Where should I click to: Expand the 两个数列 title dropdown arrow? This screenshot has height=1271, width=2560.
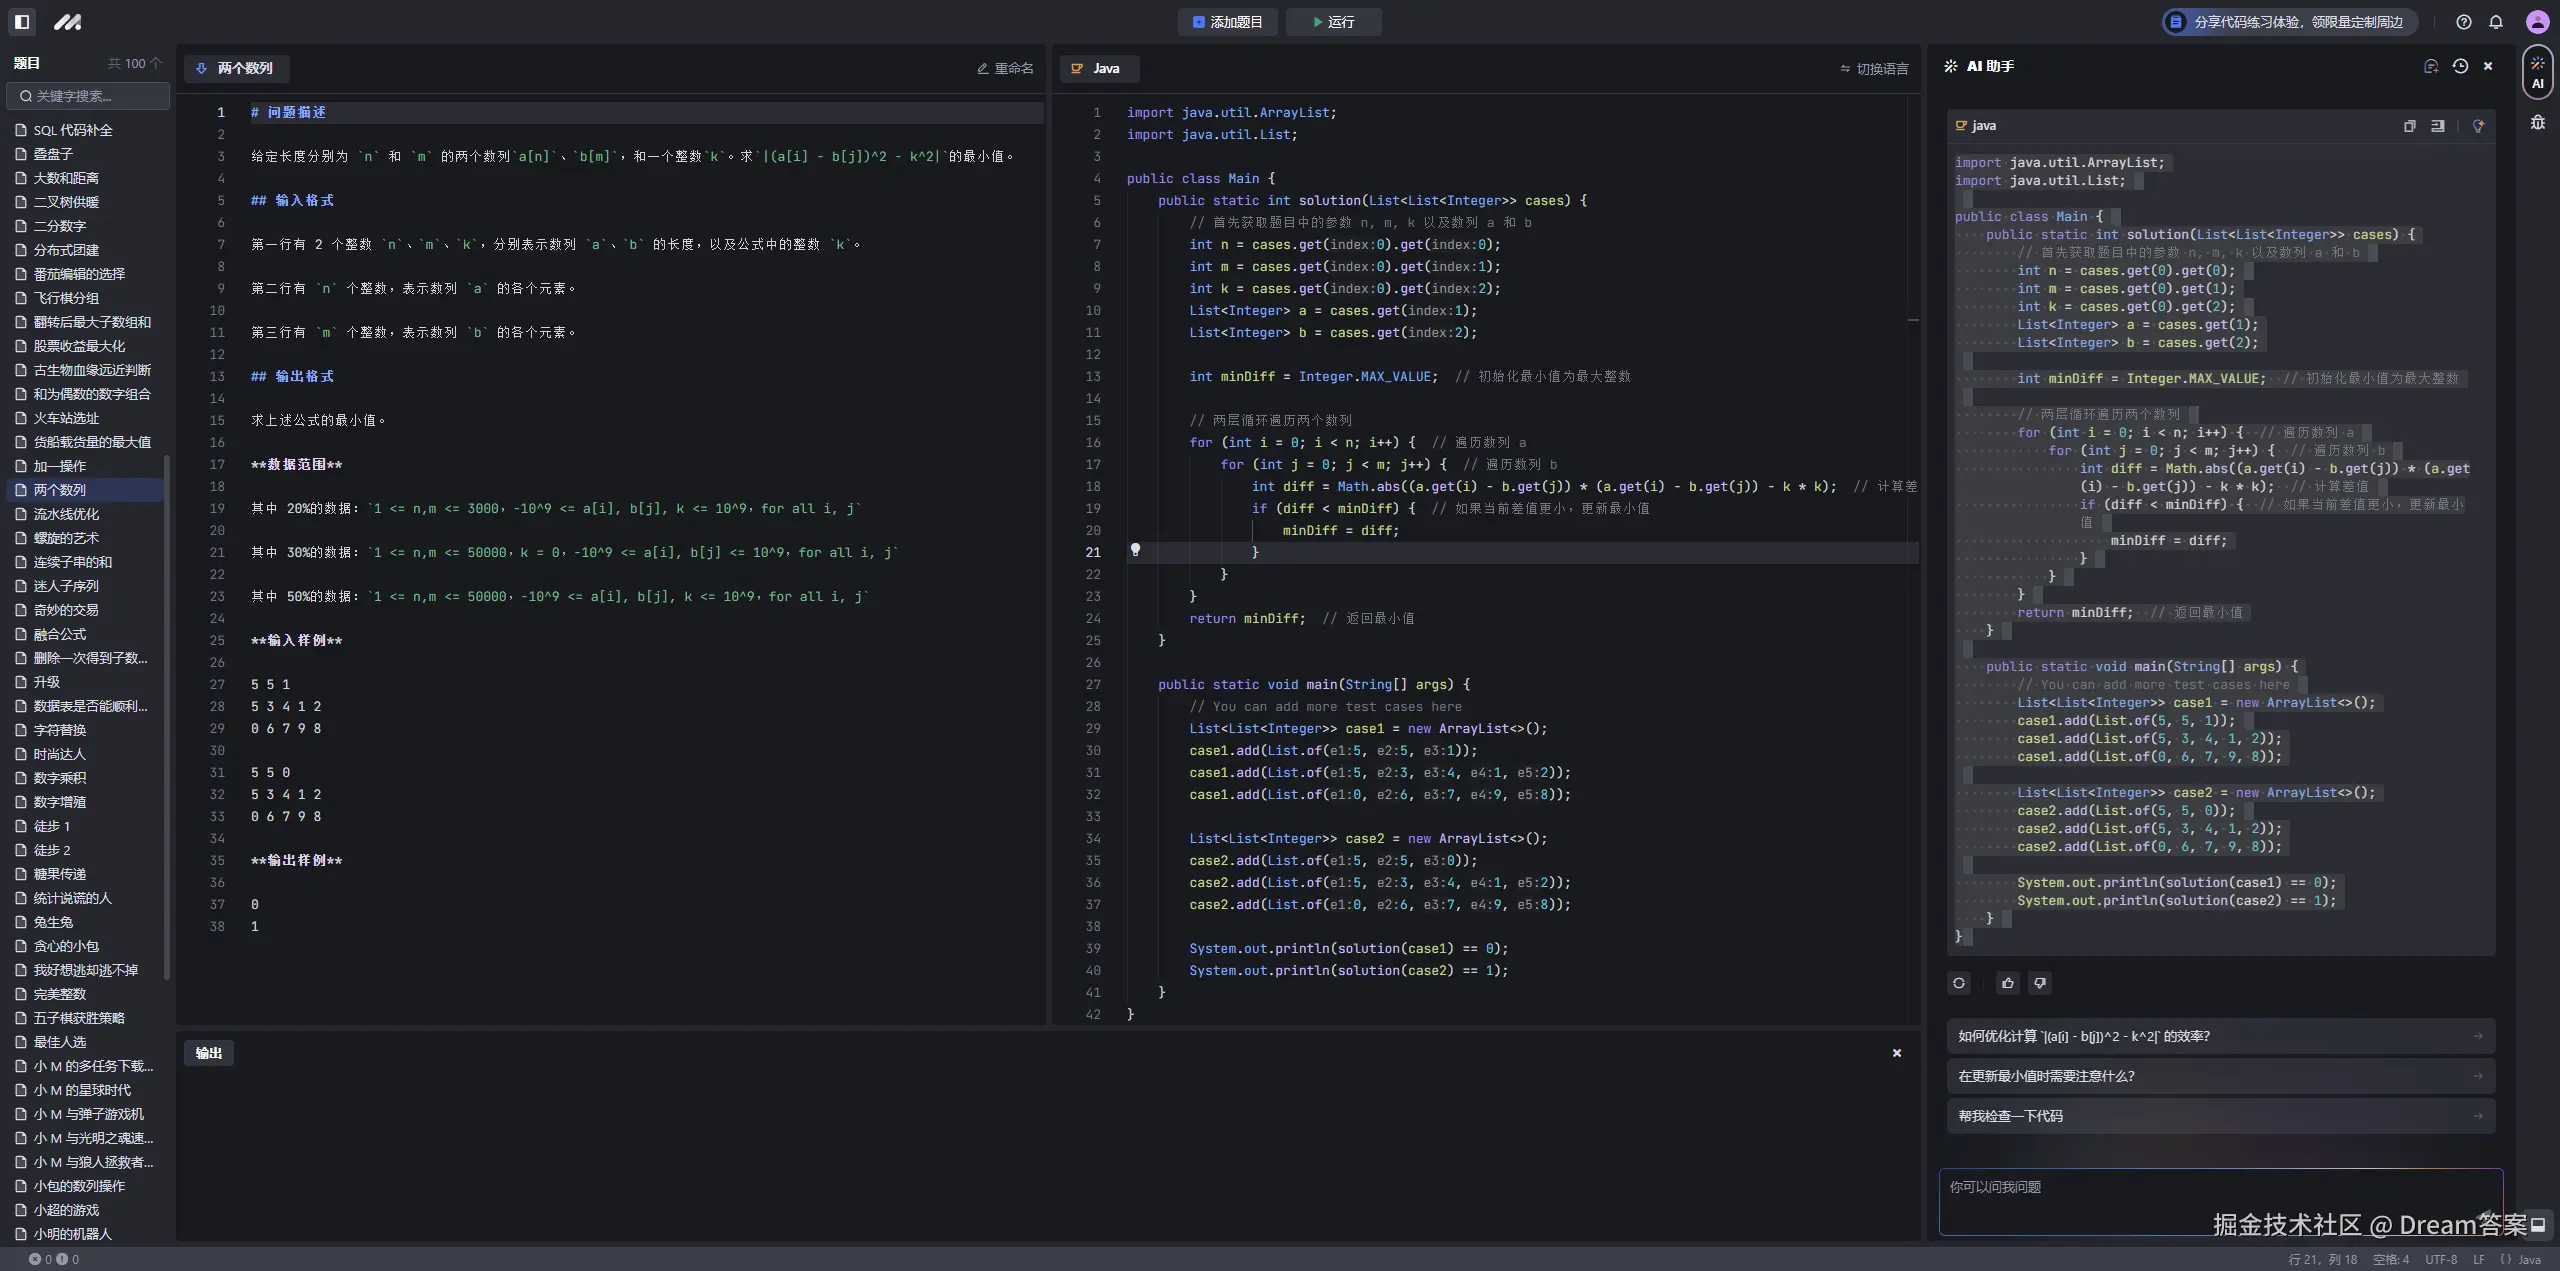(201, 68)
